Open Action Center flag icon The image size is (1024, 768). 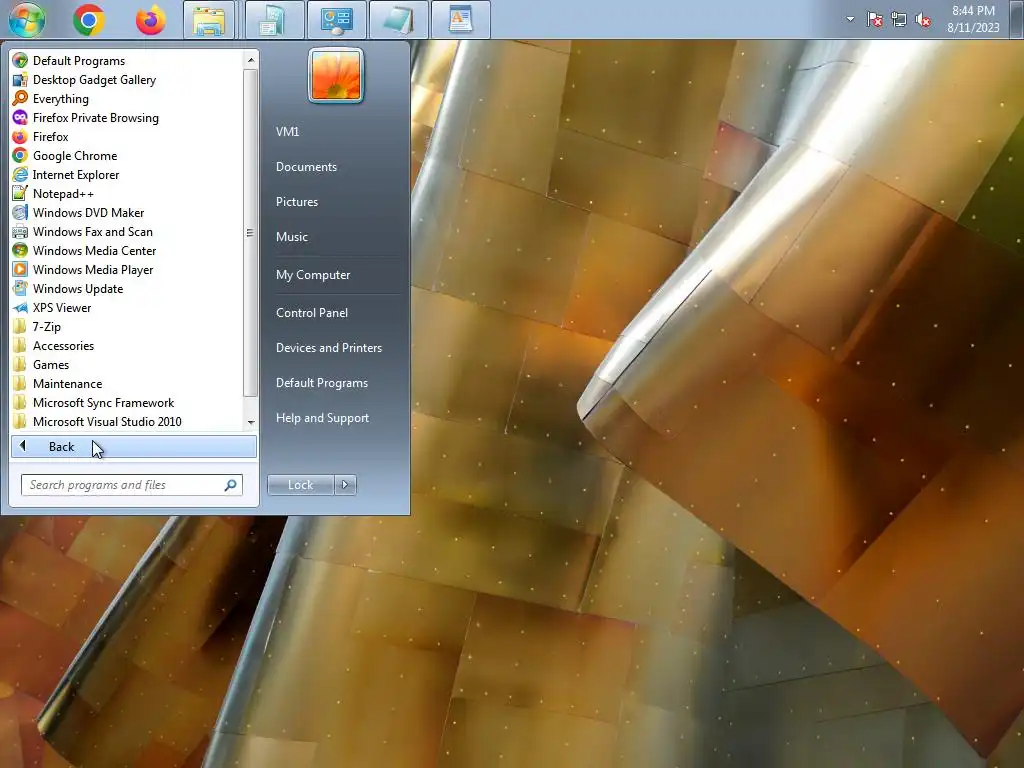(874, 20)
